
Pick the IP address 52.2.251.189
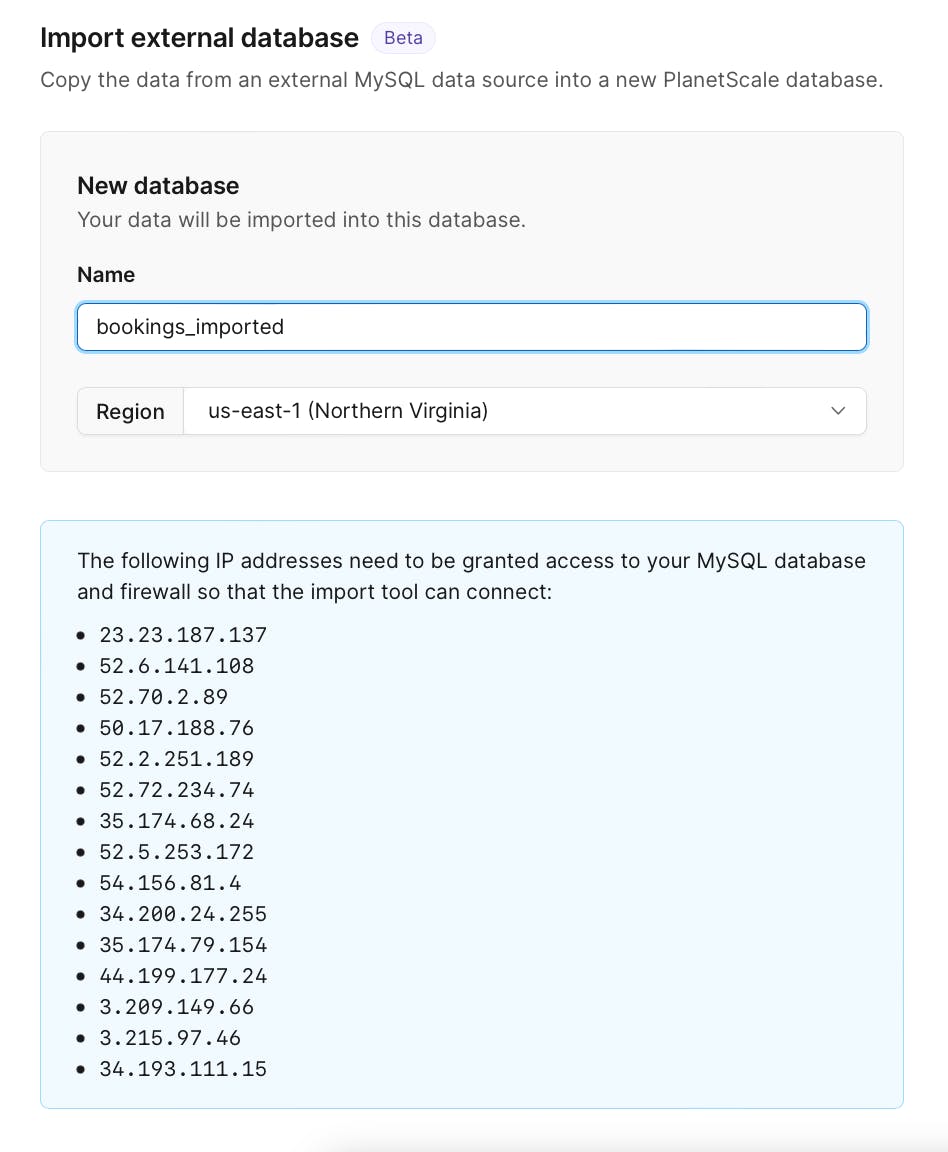click(x=177, y=759)
